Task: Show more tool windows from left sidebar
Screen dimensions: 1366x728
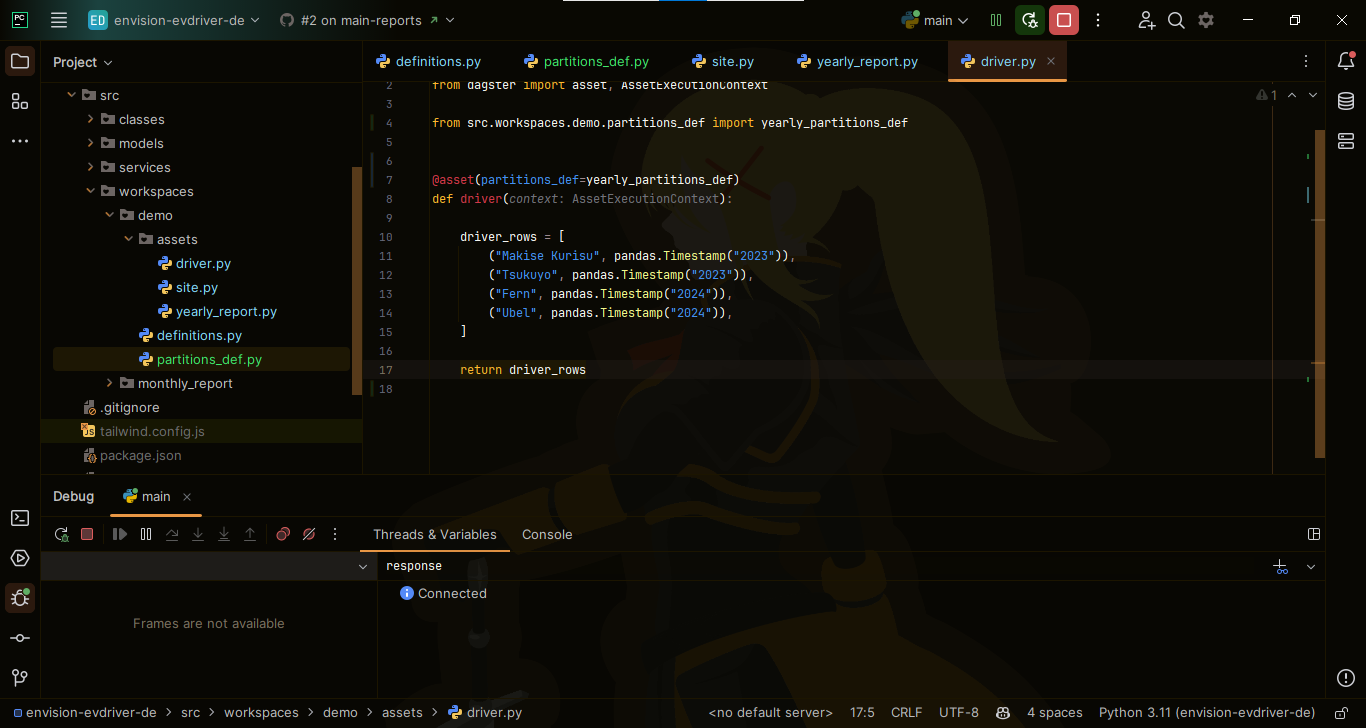Action: coord(20,141)
